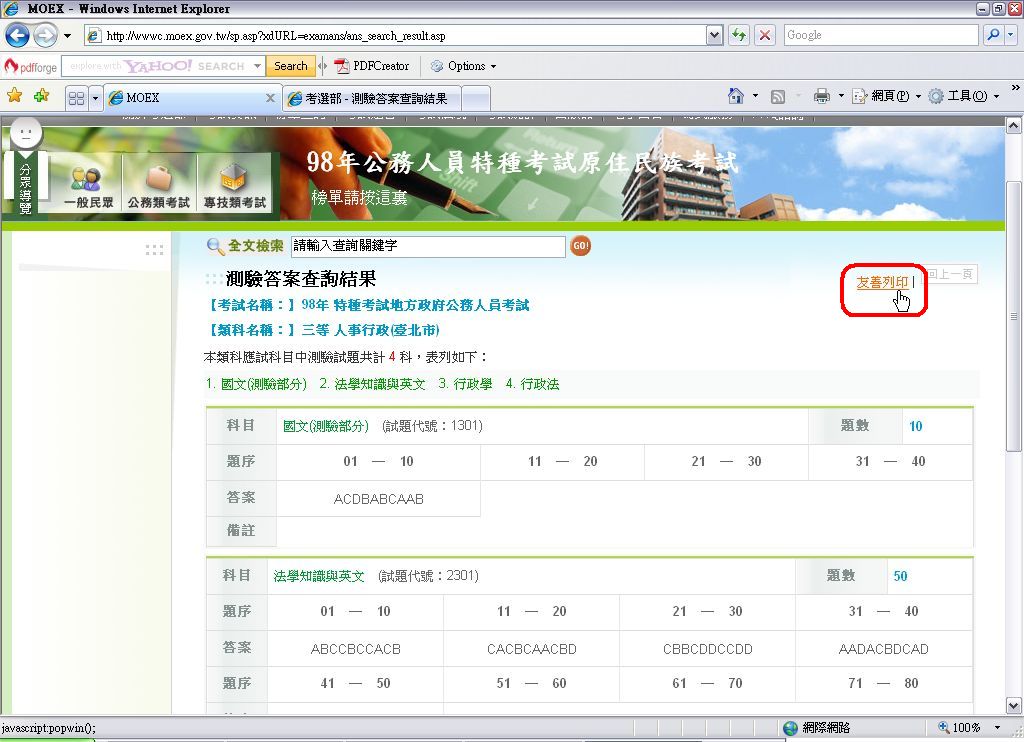Click the page scrollbar up arrow
Viewport: 1024px width, 742px height.
[x=1014, y=125]
